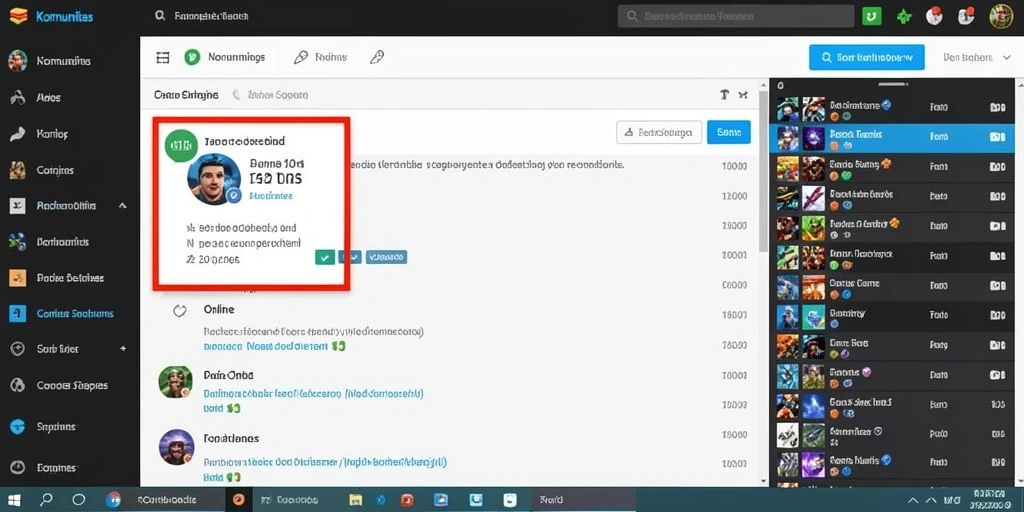The height and width of the screenshot is (512, 1024).
Task: Click the Dain Onba user avatar
Action: (176, 382)
